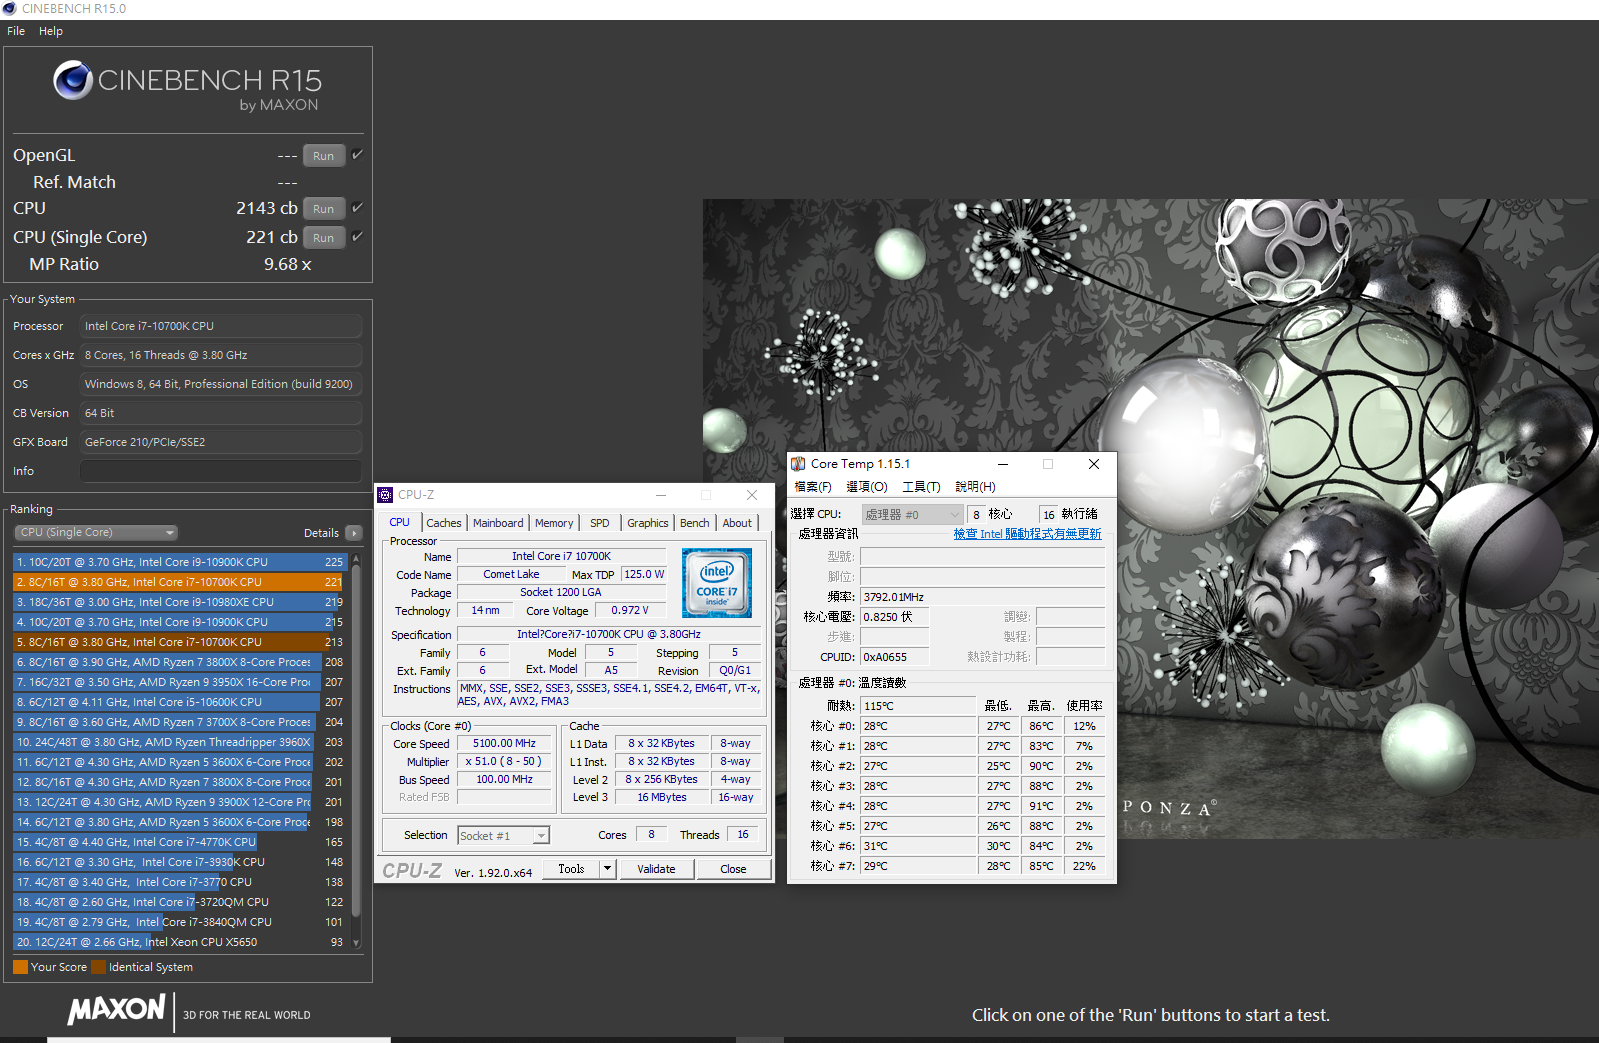Screen dimensions: 1599x1043
Task: Click the Cinebench logo icon in title bar
Action: coord(10,8)
